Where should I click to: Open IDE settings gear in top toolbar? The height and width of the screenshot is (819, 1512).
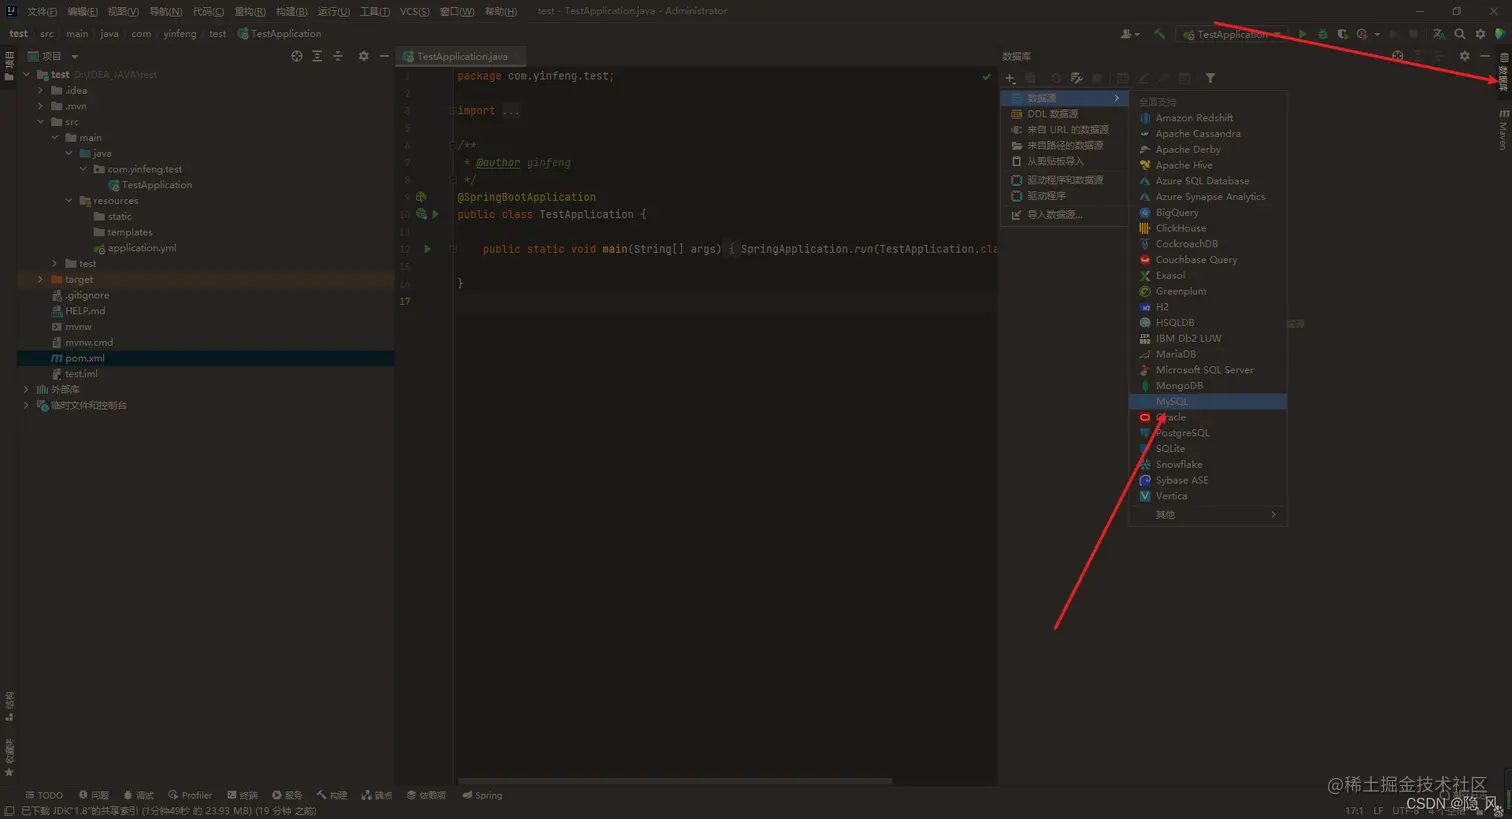point(1481,34)
